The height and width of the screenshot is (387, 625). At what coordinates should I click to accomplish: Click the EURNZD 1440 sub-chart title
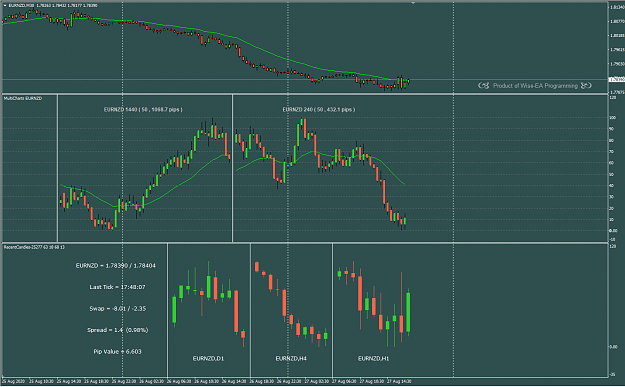(x=143, y=109)
